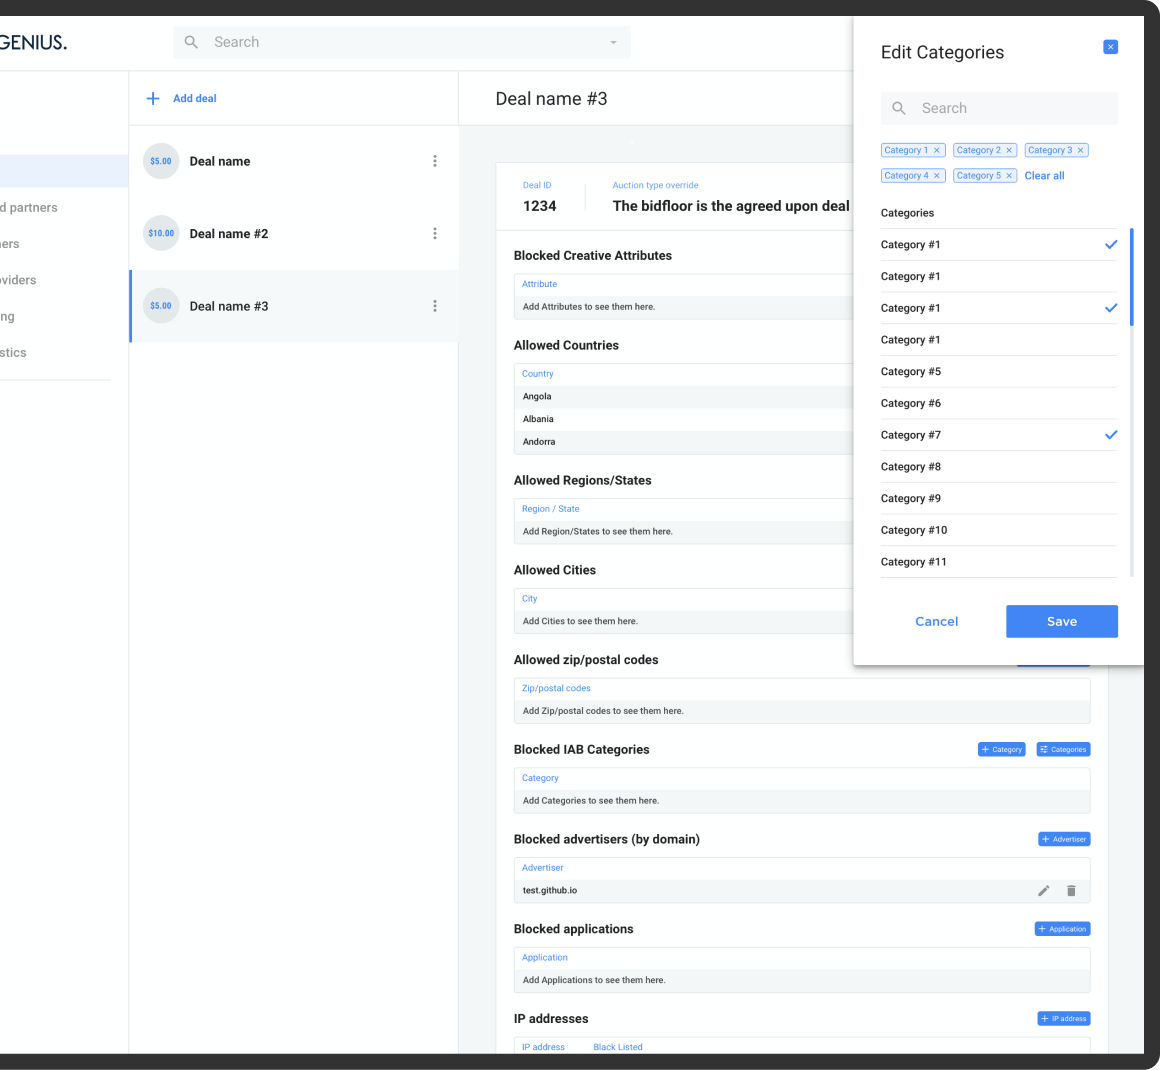The height and width of the screenshot is (1070, 1160).
Task: Check Category #10 in list
Action: click(999, 531)
